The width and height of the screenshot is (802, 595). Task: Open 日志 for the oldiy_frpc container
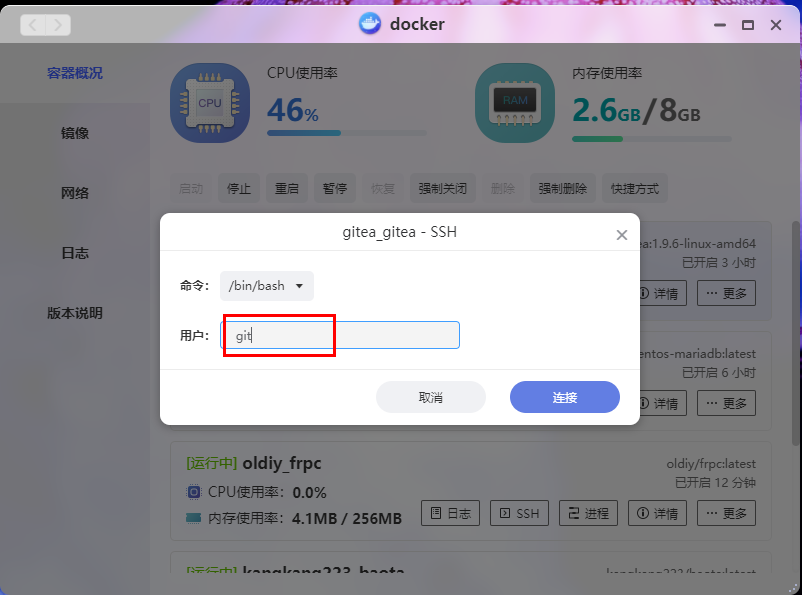coord(451,513)
